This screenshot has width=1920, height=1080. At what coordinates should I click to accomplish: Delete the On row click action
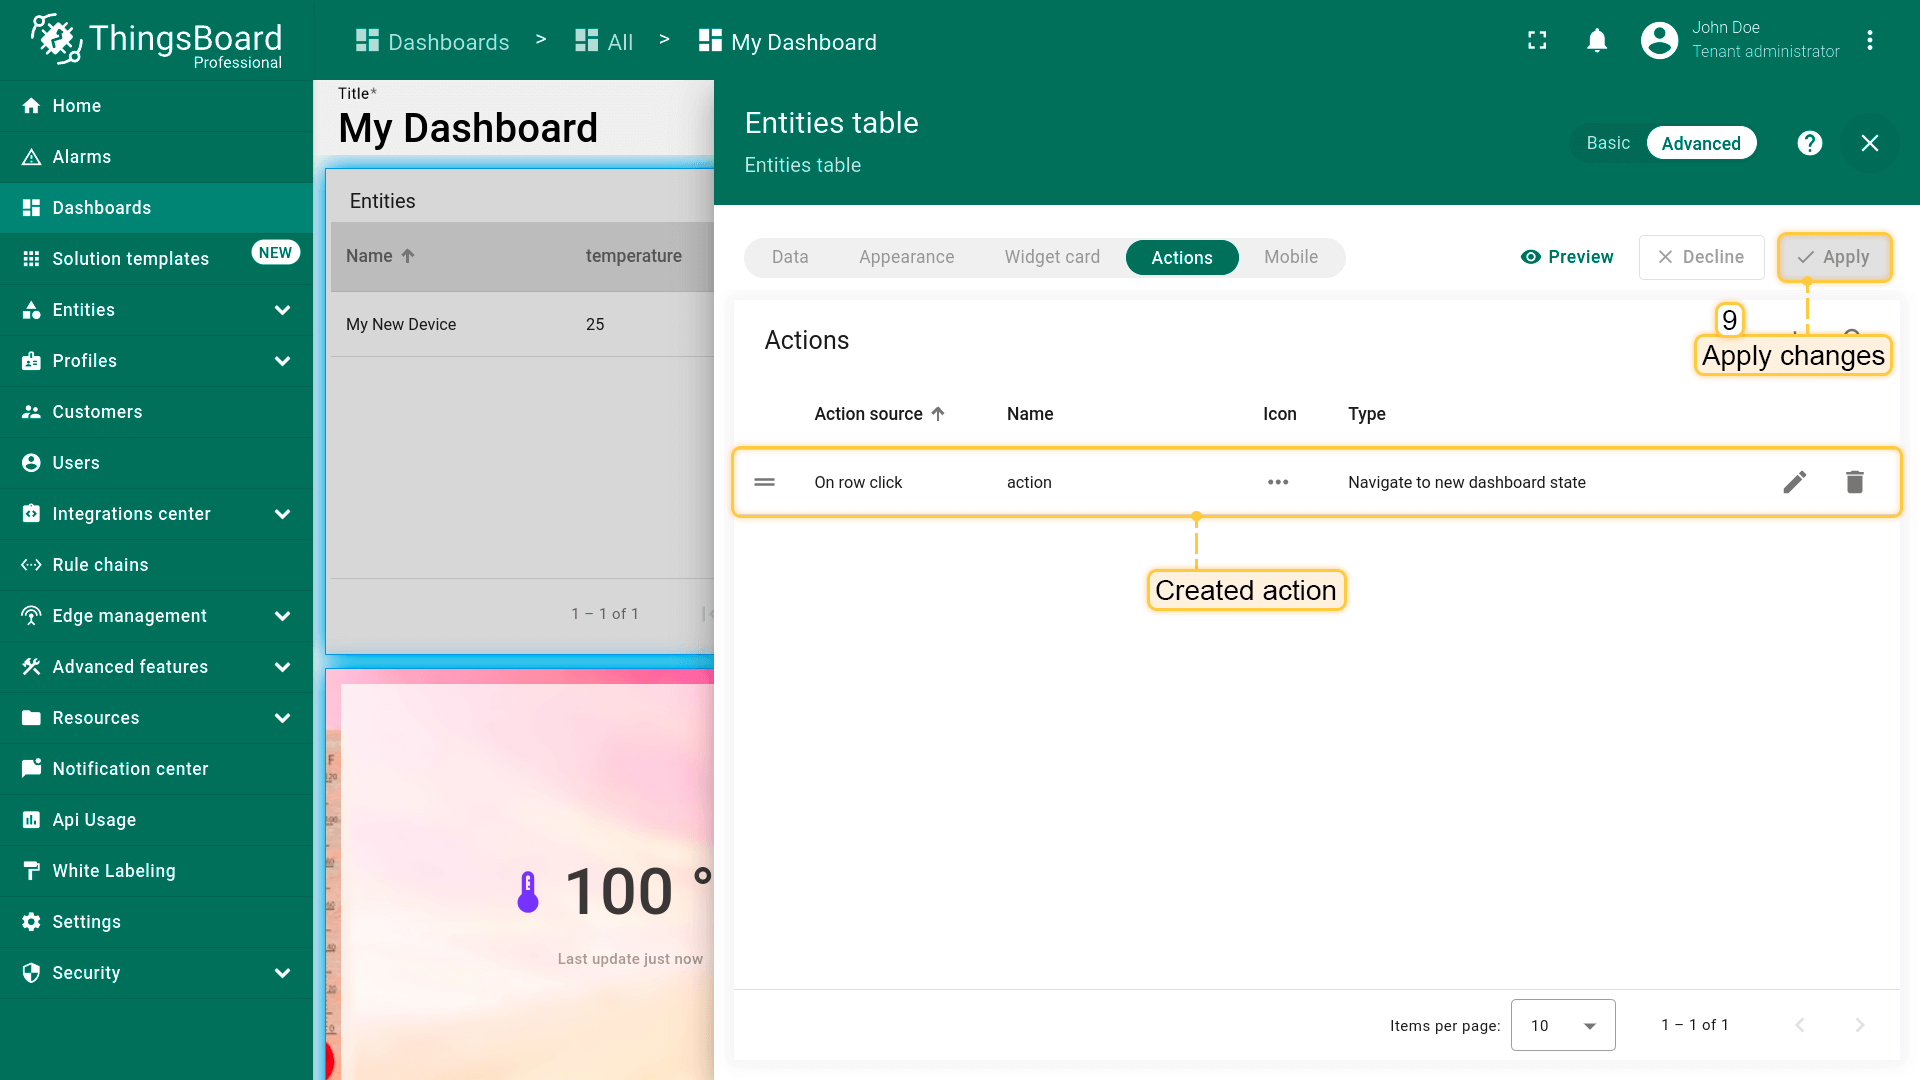pyautogui.click(x=1855, y=482)
